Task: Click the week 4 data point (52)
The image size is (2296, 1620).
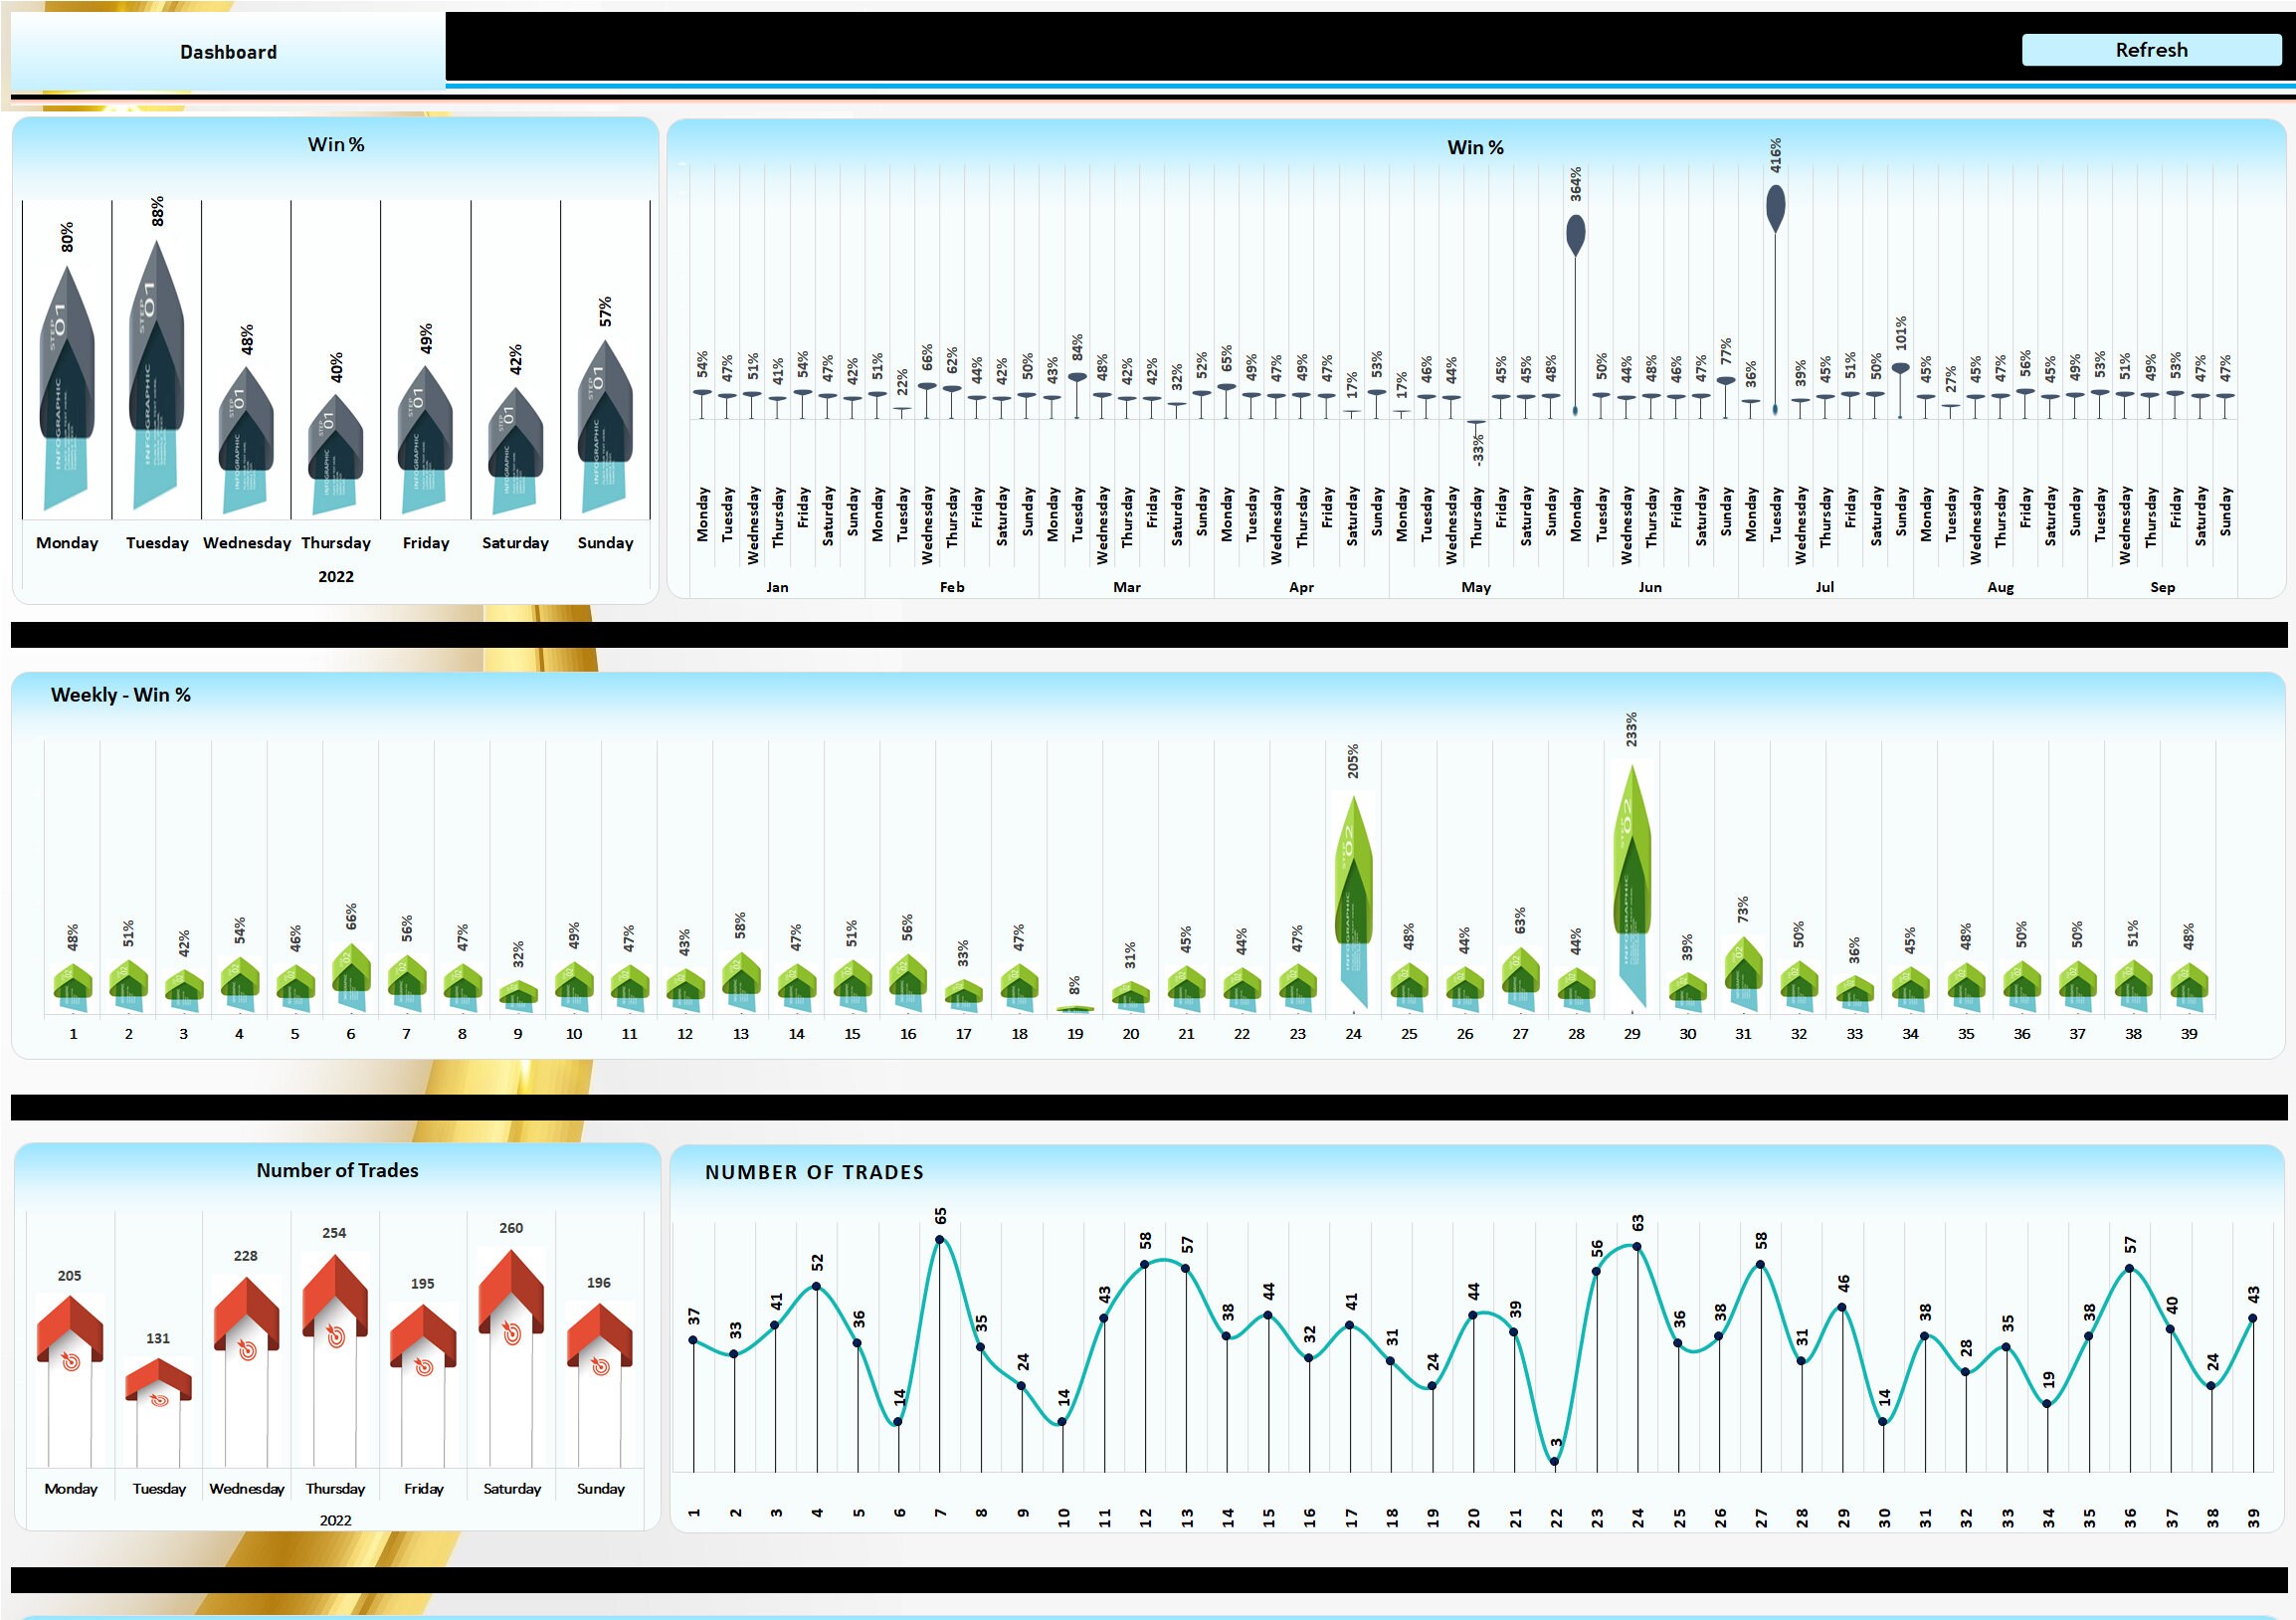Action: point(816,1287)
